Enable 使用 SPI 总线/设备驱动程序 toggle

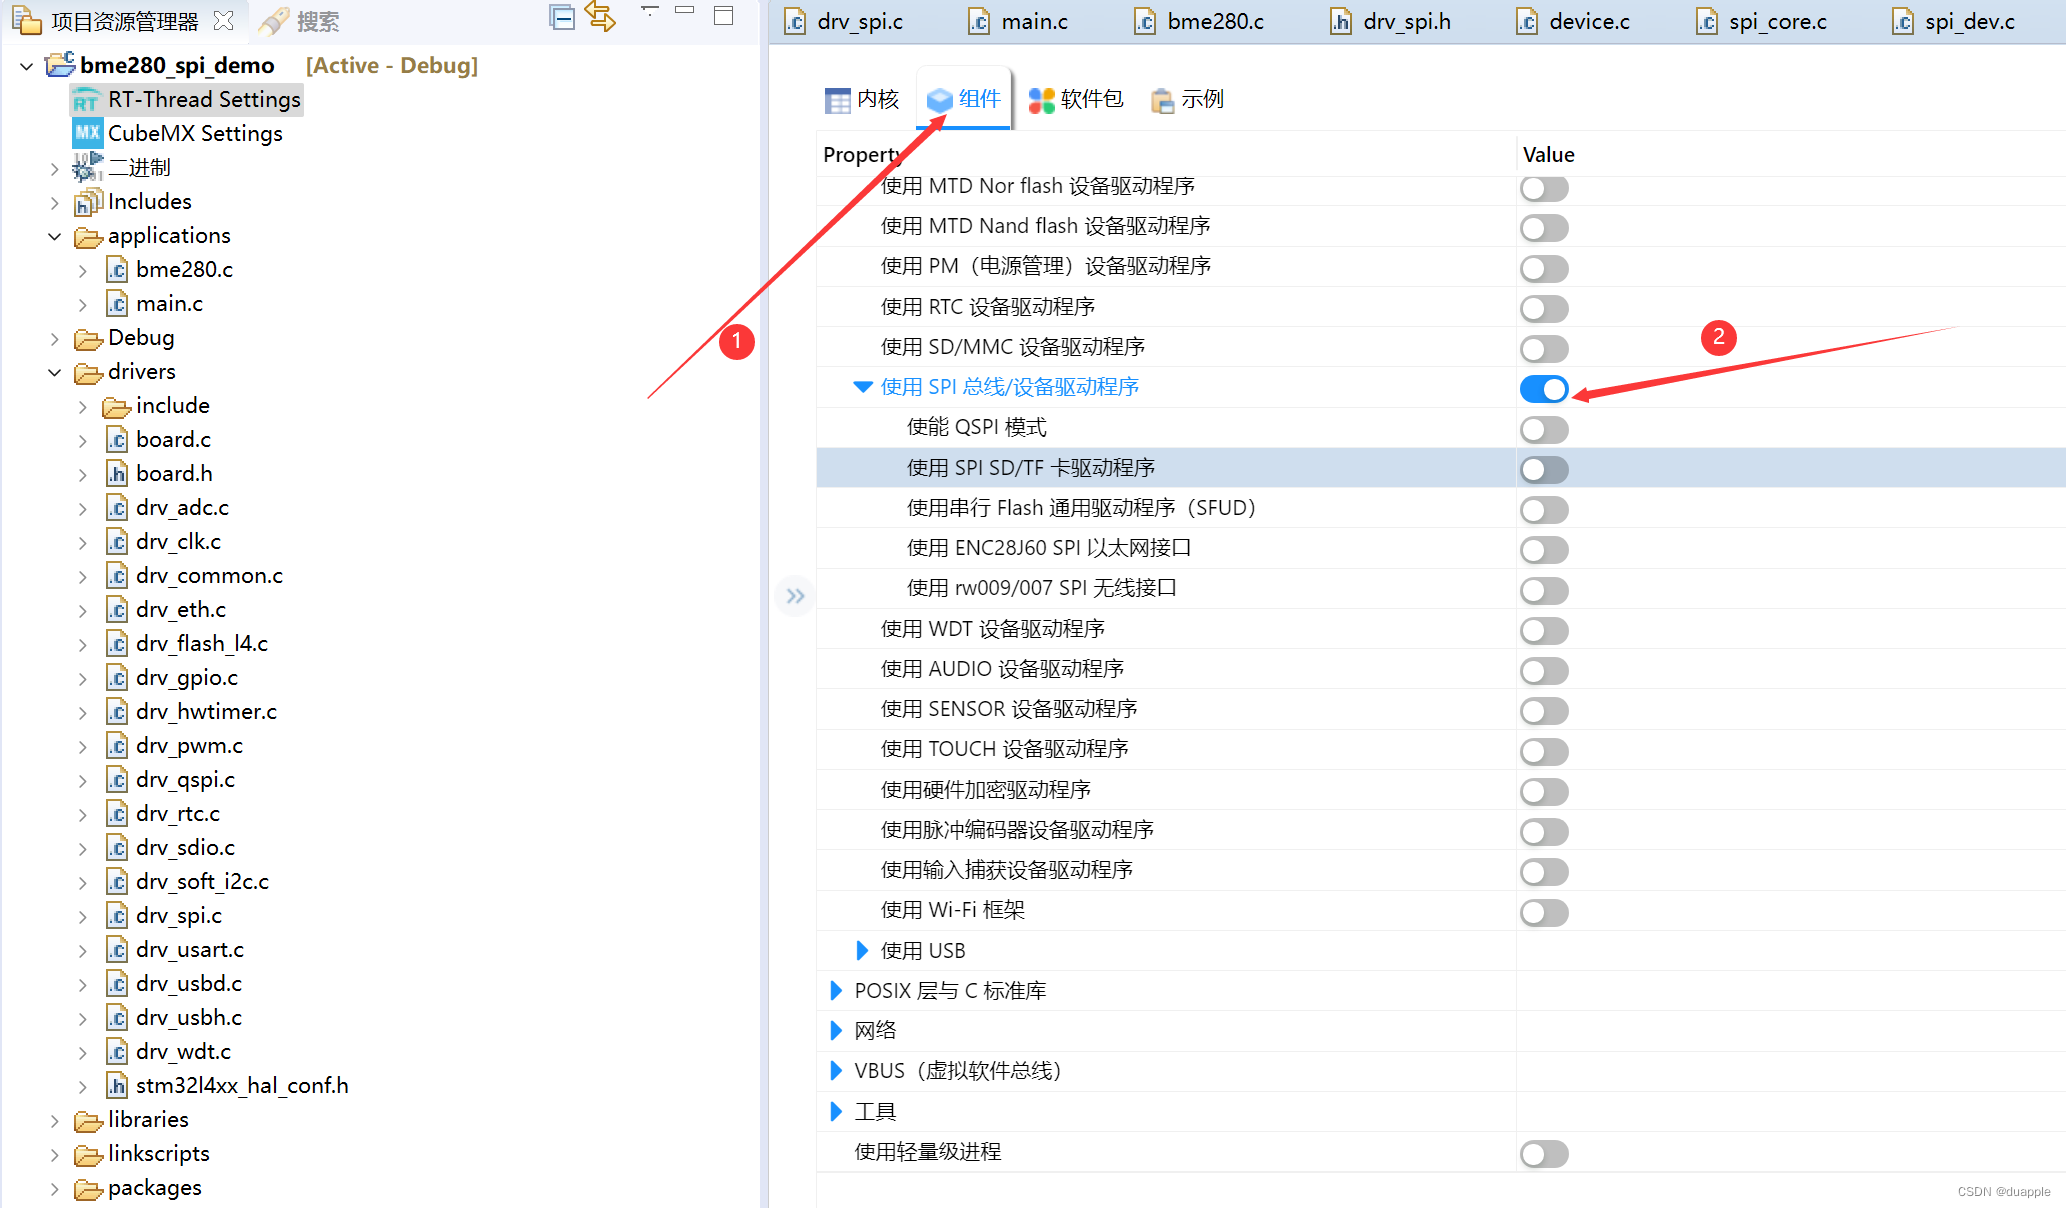(1546, 387)
